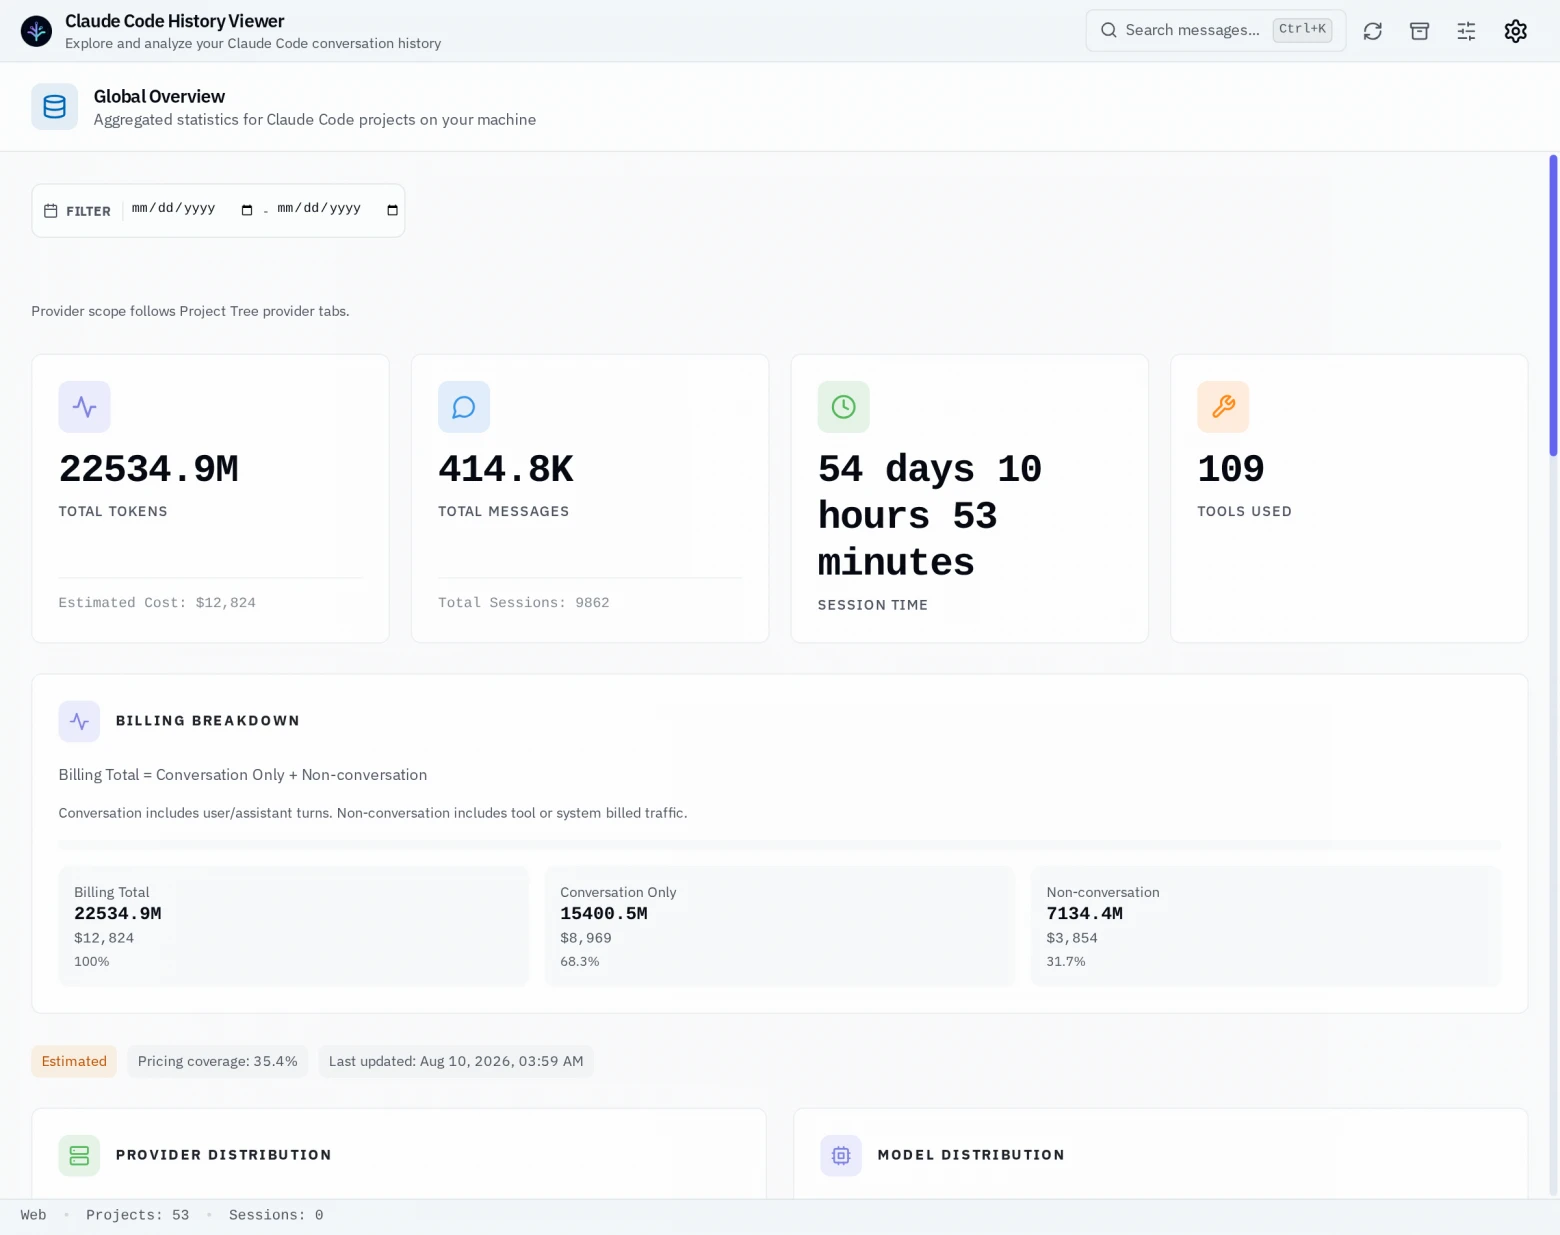1560x1235 pixels.
Task: Click the Provider Distribution server icon
Action: (79, 1155)
